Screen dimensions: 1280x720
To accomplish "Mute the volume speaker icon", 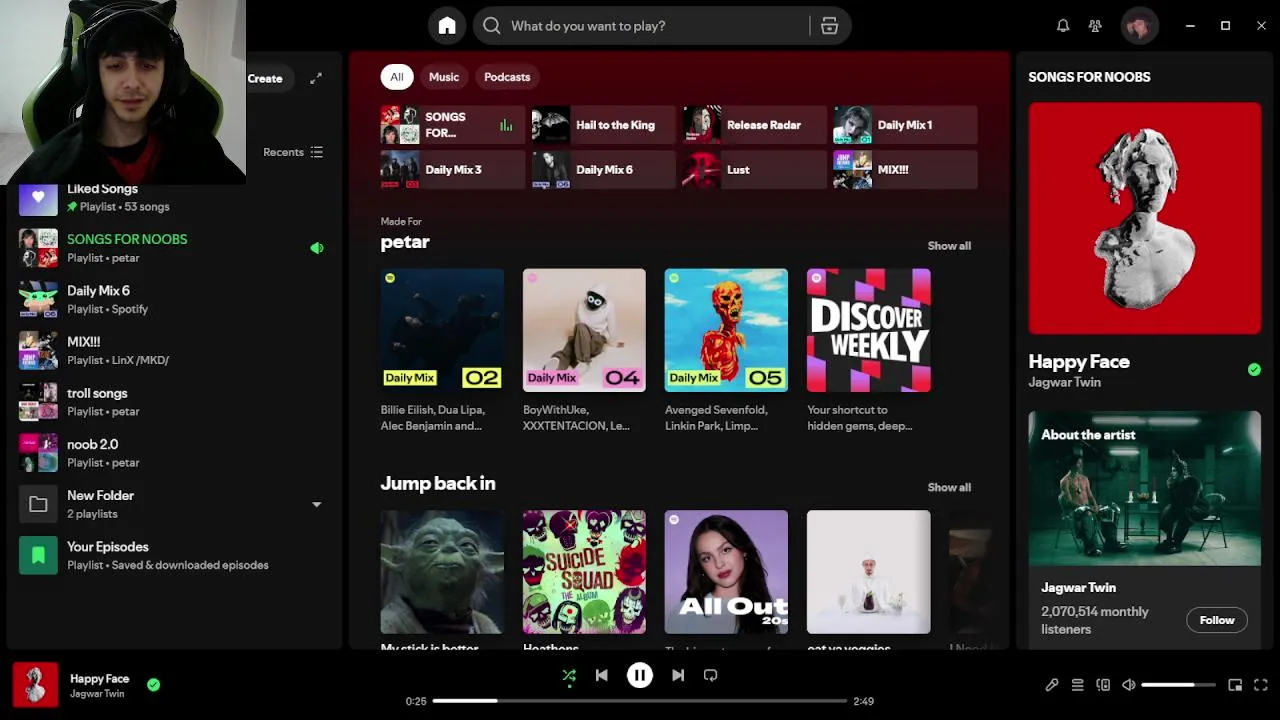I will click(x=1128, y=685).
